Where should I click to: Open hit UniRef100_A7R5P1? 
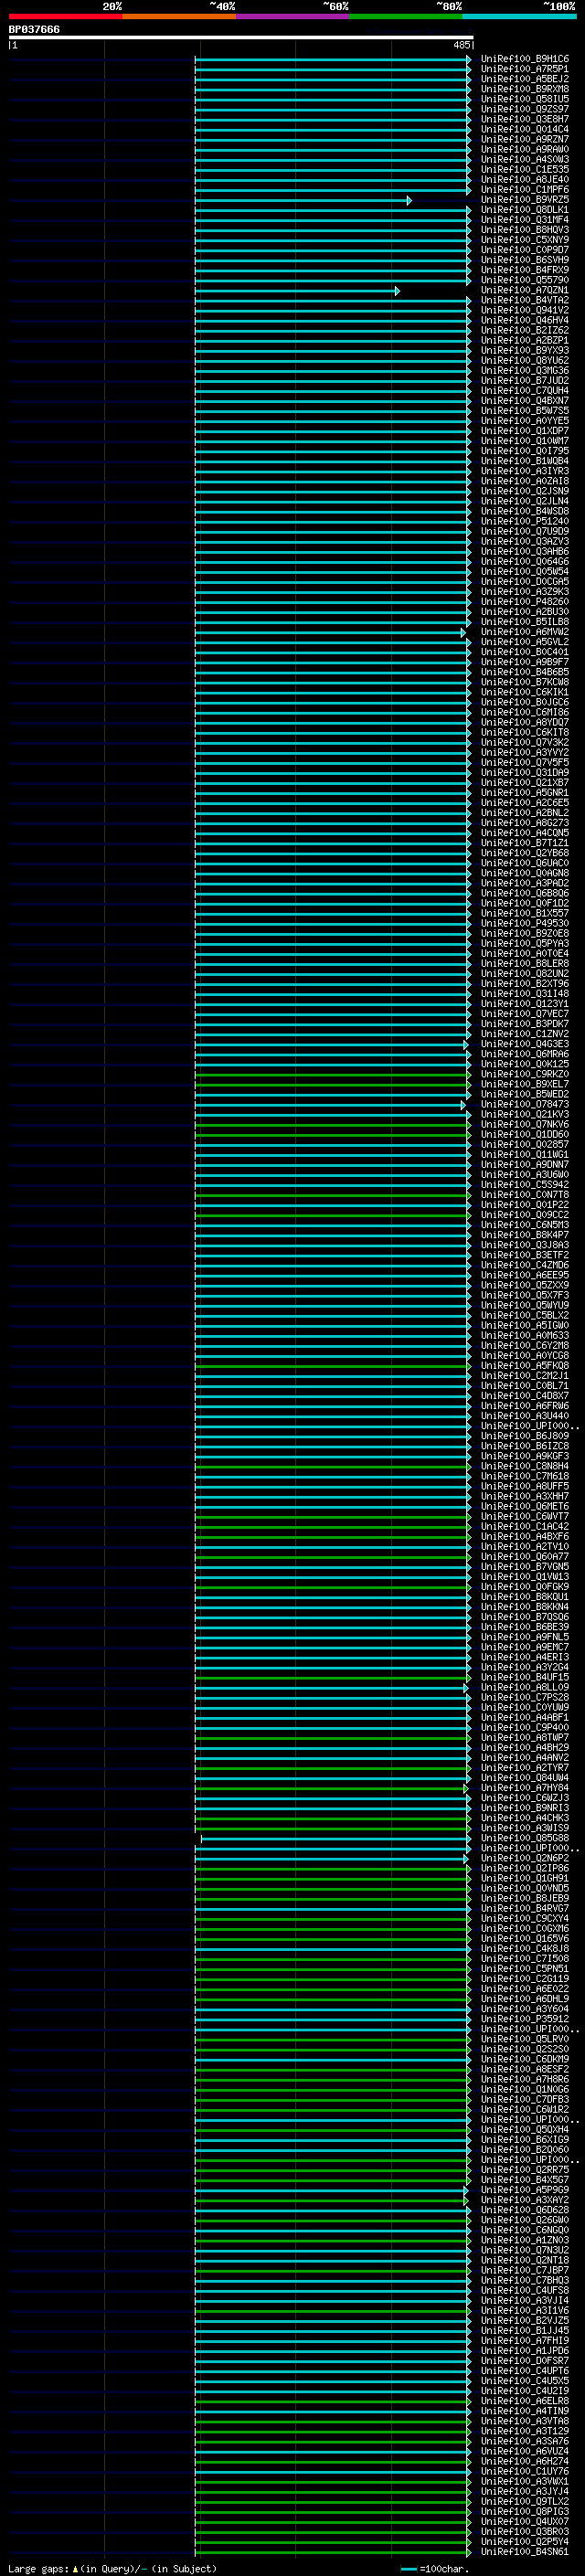coord(524,69)
